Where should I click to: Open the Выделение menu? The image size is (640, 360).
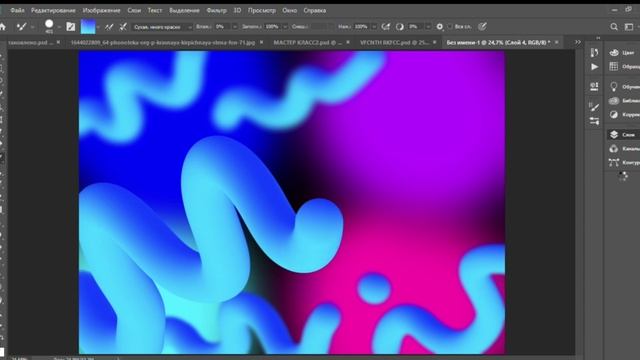[x=184, y=10]
